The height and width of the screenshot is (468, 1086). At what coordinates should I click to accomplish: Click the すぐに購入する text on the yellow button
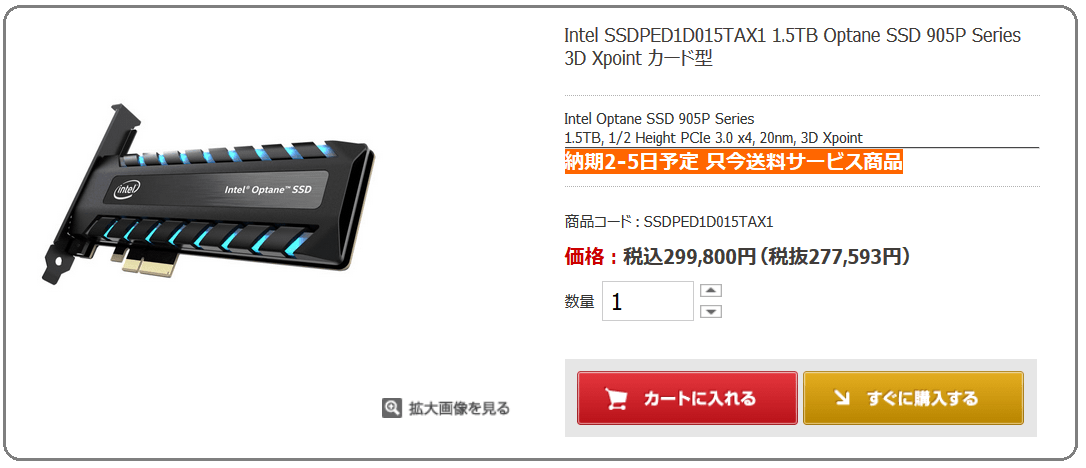(922, 399)
